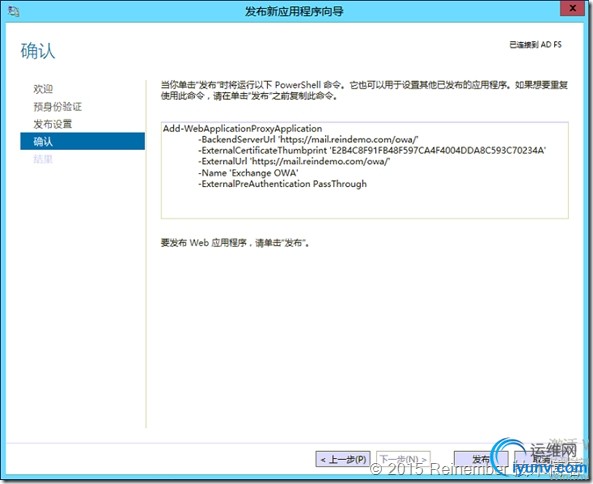
Task: Click 发布 to publish the application
Action: [x=481, y=459]
